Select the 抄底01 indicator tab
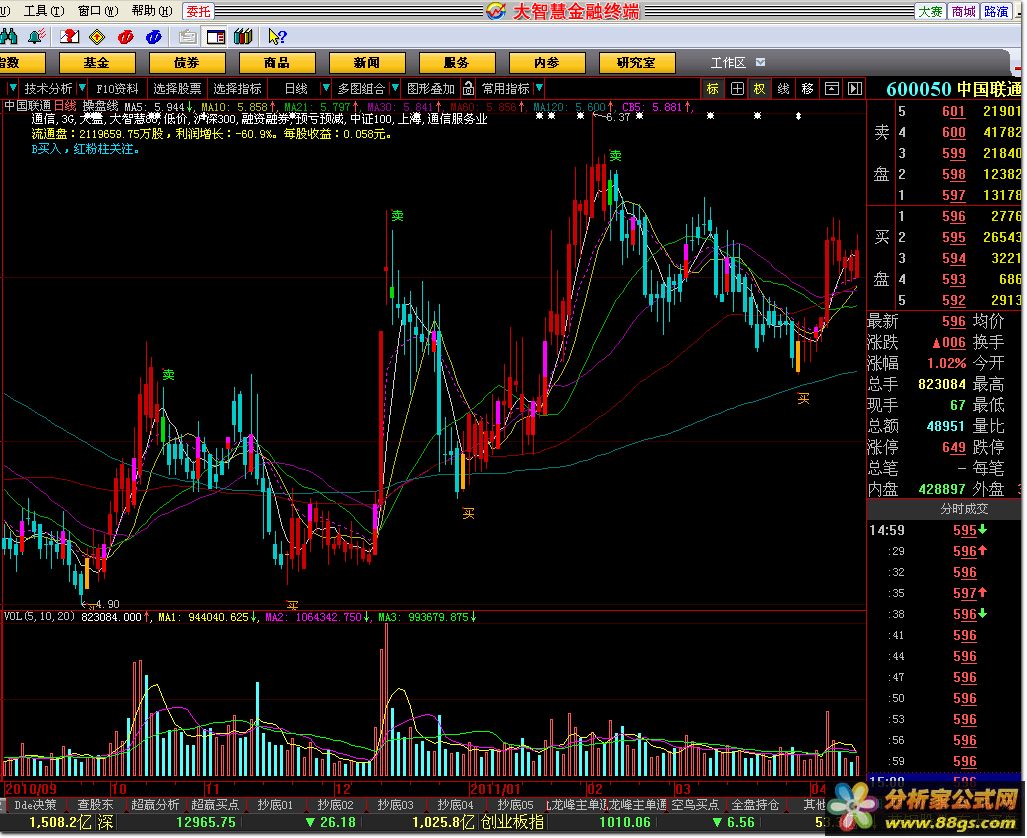Viewport: 1027px width, 838px height. point(275,805)
